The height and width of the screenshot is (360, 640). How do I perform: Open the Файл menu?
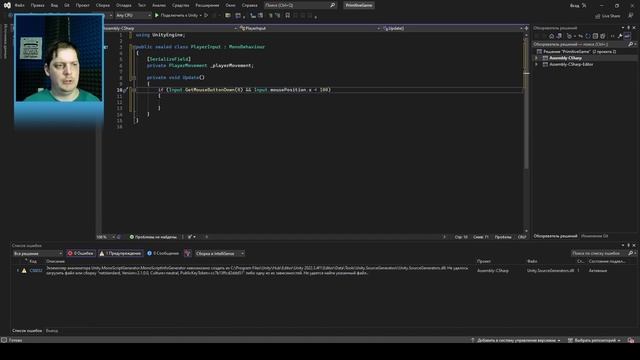(x=19, y=5)
